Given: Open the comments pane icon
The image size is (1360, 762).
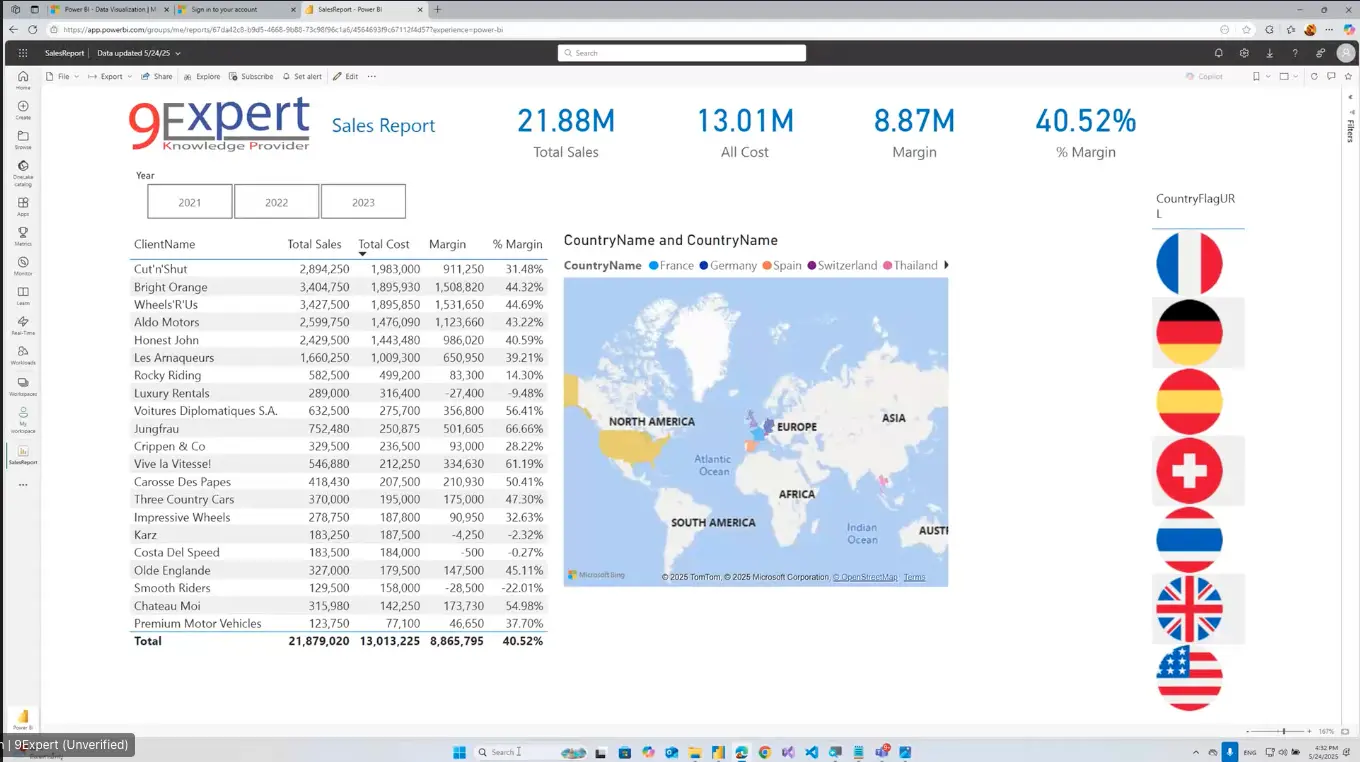Looking at the screenshot, I should [x=1331, y=76].
